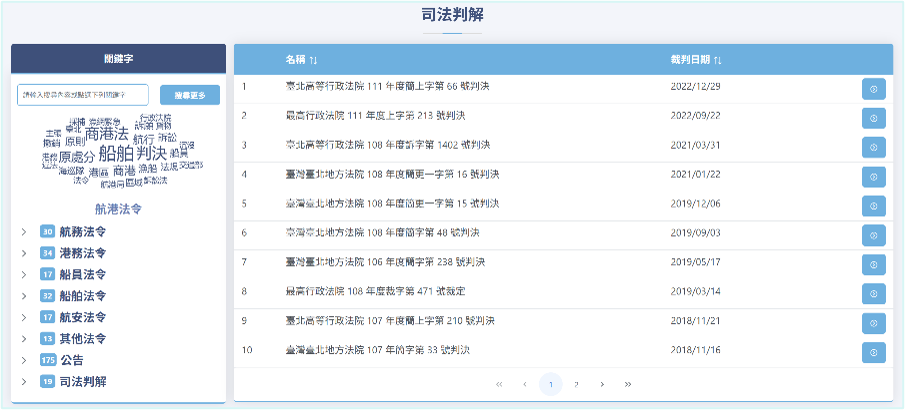
Task: Click keyword 原則 in the word cloud
Action: pos(75,141)
